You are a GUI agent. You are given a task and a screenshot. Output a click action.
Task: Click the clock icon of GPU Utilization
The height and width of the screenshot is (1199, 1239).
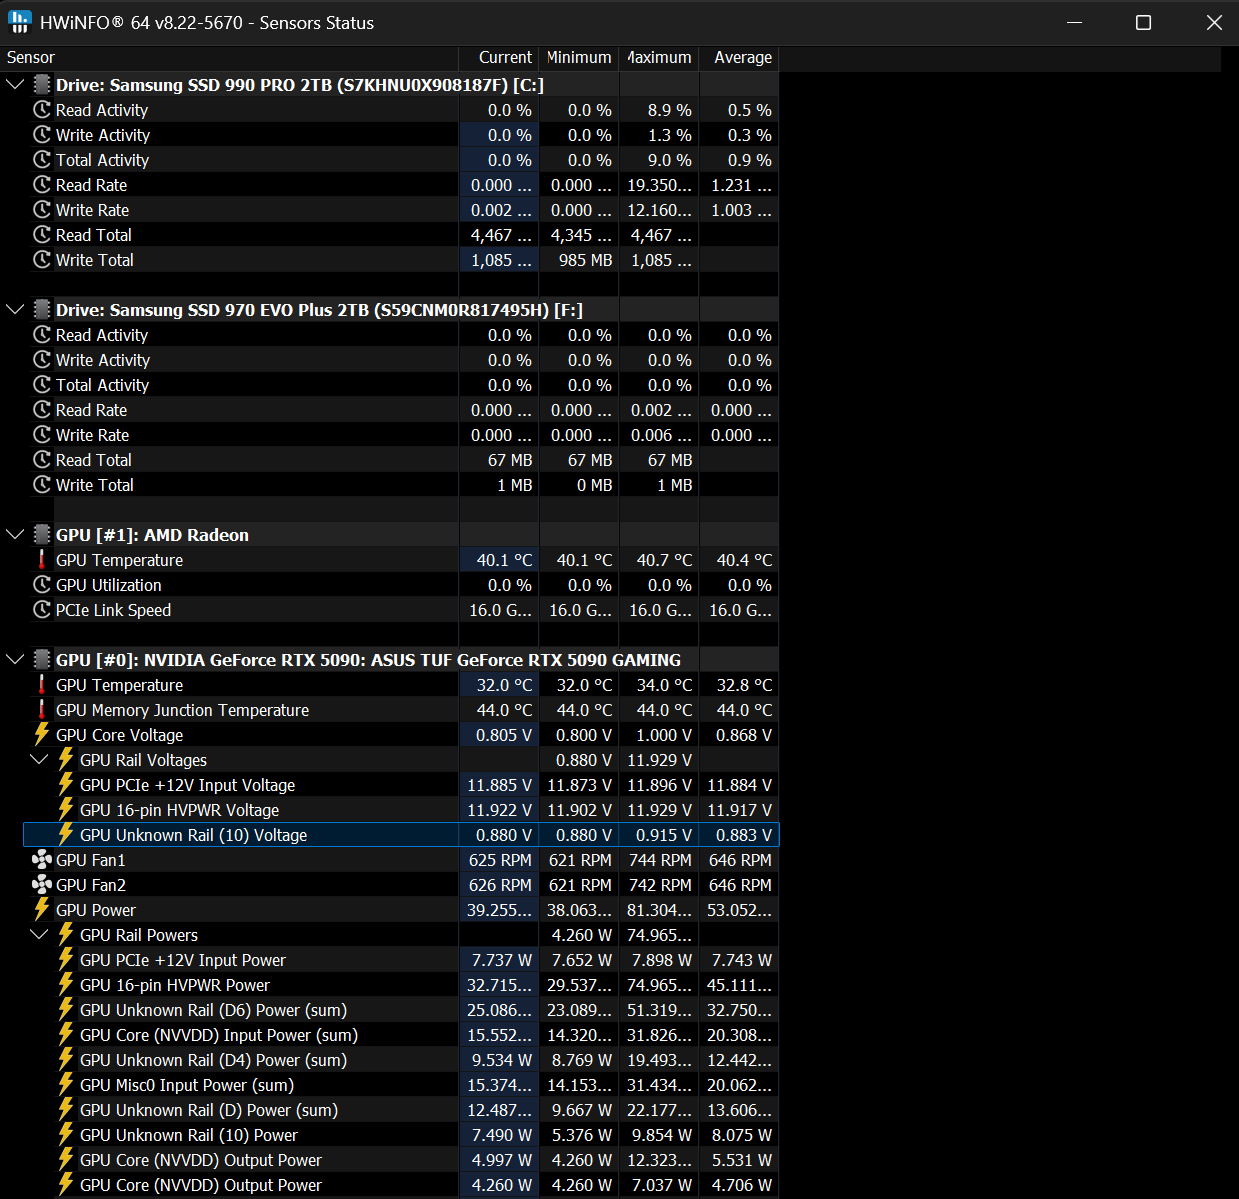(42, 585)
